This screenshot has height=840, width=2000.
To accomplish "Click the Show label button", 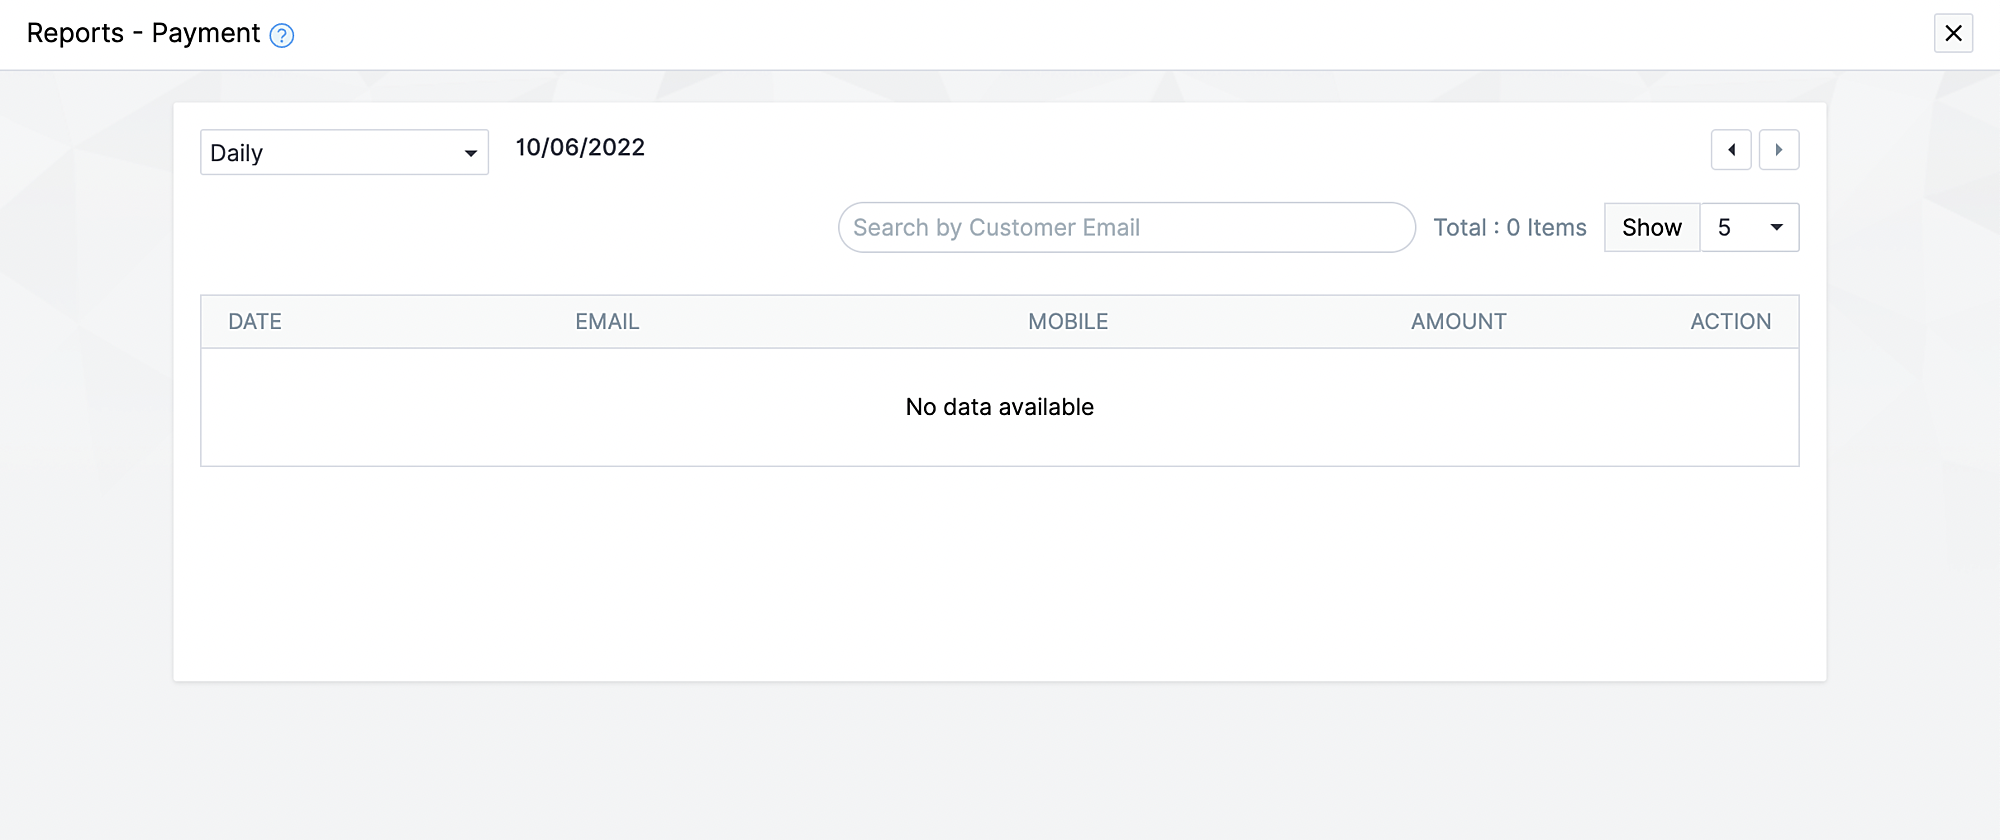I will (x=1651, y=228).
